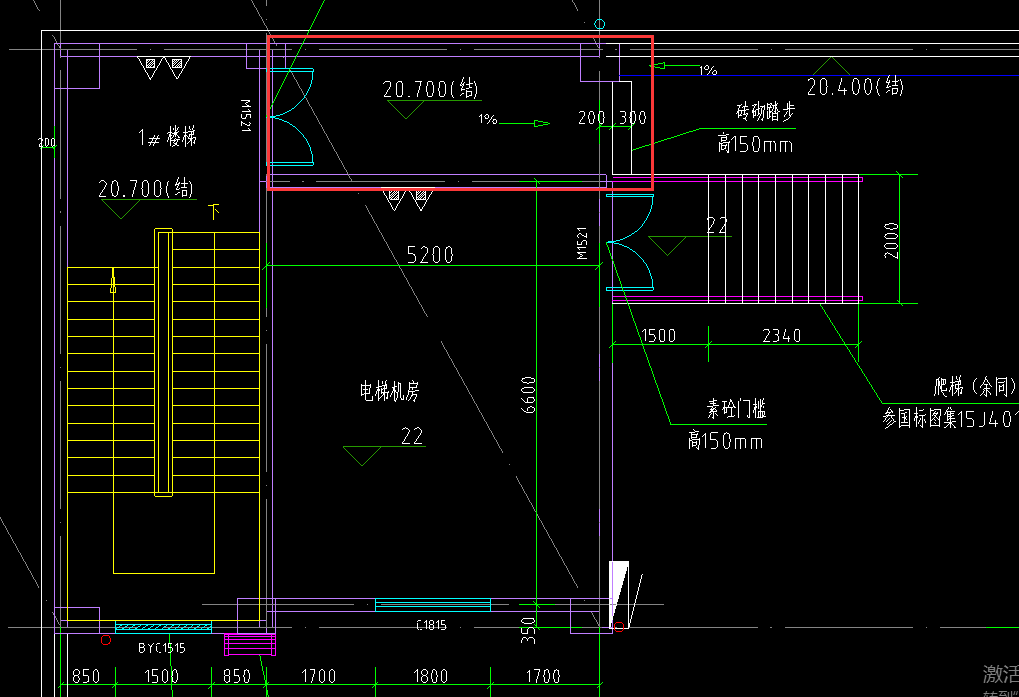Select the 1800 dimension in the bottom row
Viewport: 1019px width, 697px height.
pos(430,676)
